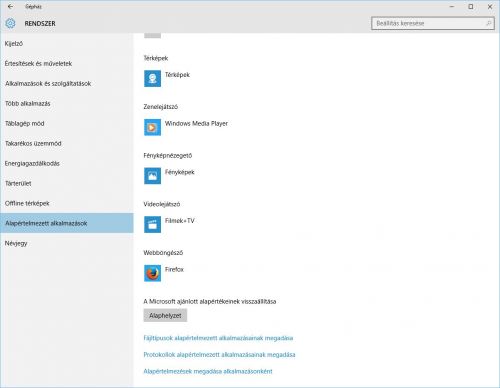Open Offline térképek page
500x388 pixels.
click(67, 203)
